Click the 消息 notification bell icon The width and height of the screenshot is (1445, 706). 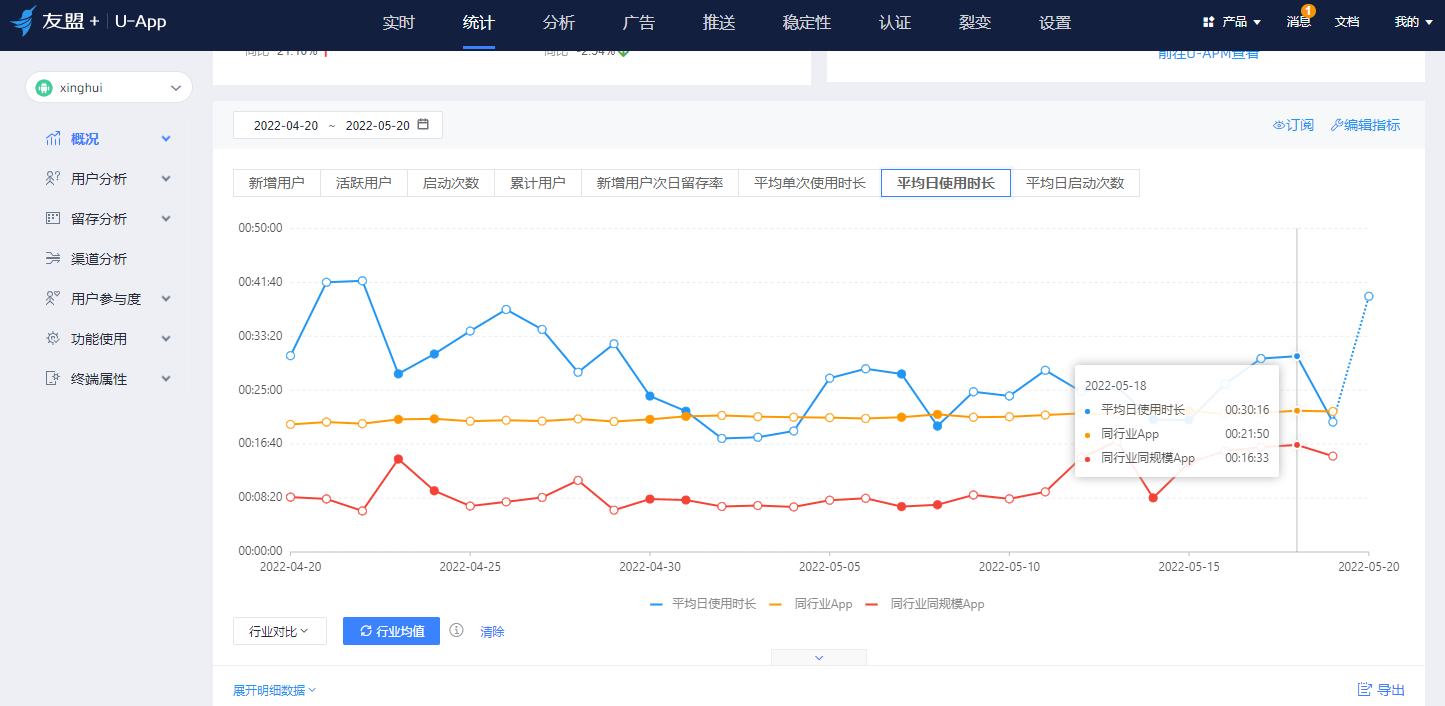tap(1298, 22)
